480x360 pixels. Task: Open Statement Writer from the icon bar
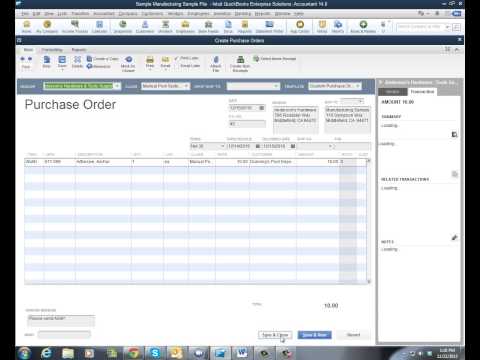(x=269, y=26)
